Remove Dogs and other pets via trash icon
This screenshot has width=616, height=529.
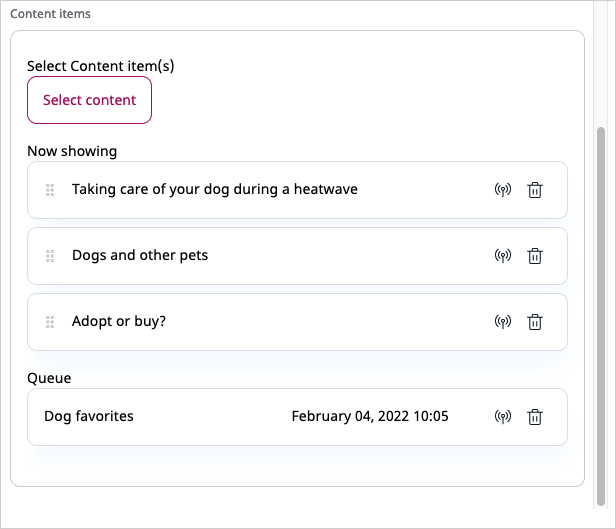[535, 256]
